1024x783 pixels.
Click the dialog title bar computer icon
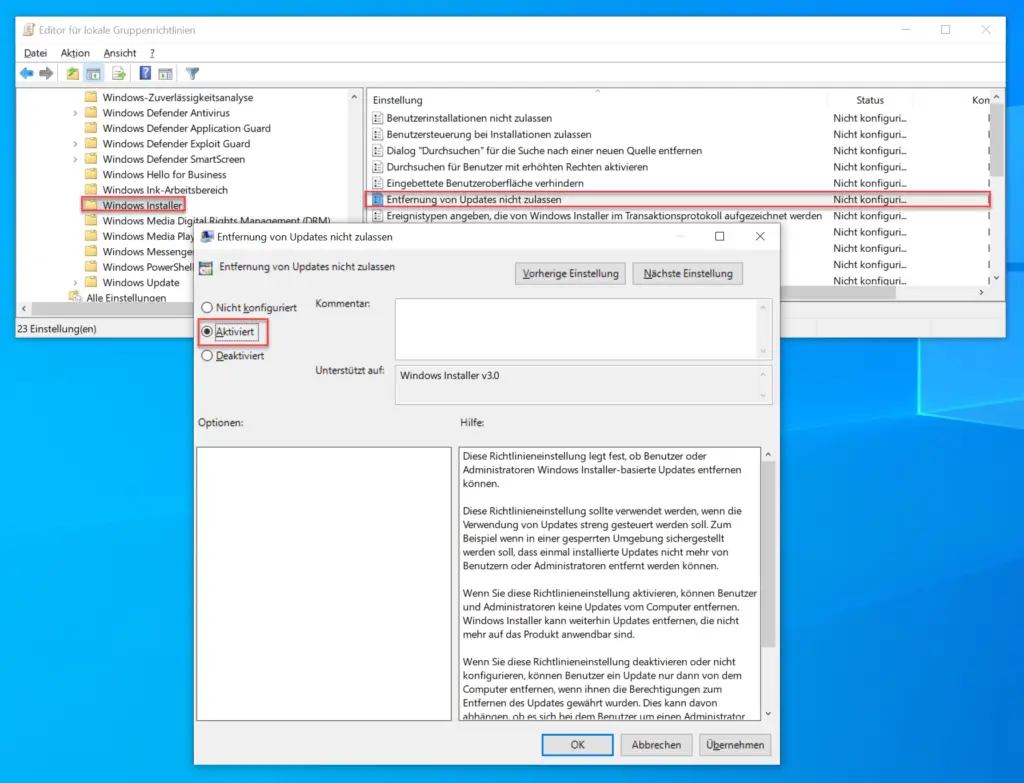207,236
